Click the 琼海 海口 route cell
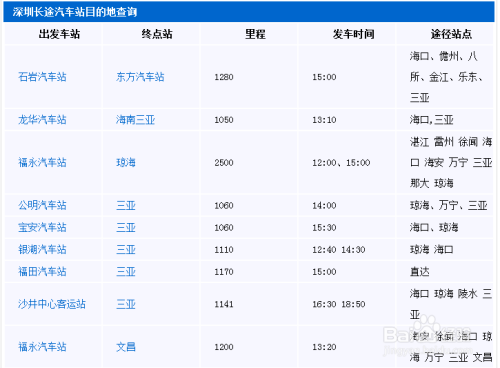 tap(432, 249)
